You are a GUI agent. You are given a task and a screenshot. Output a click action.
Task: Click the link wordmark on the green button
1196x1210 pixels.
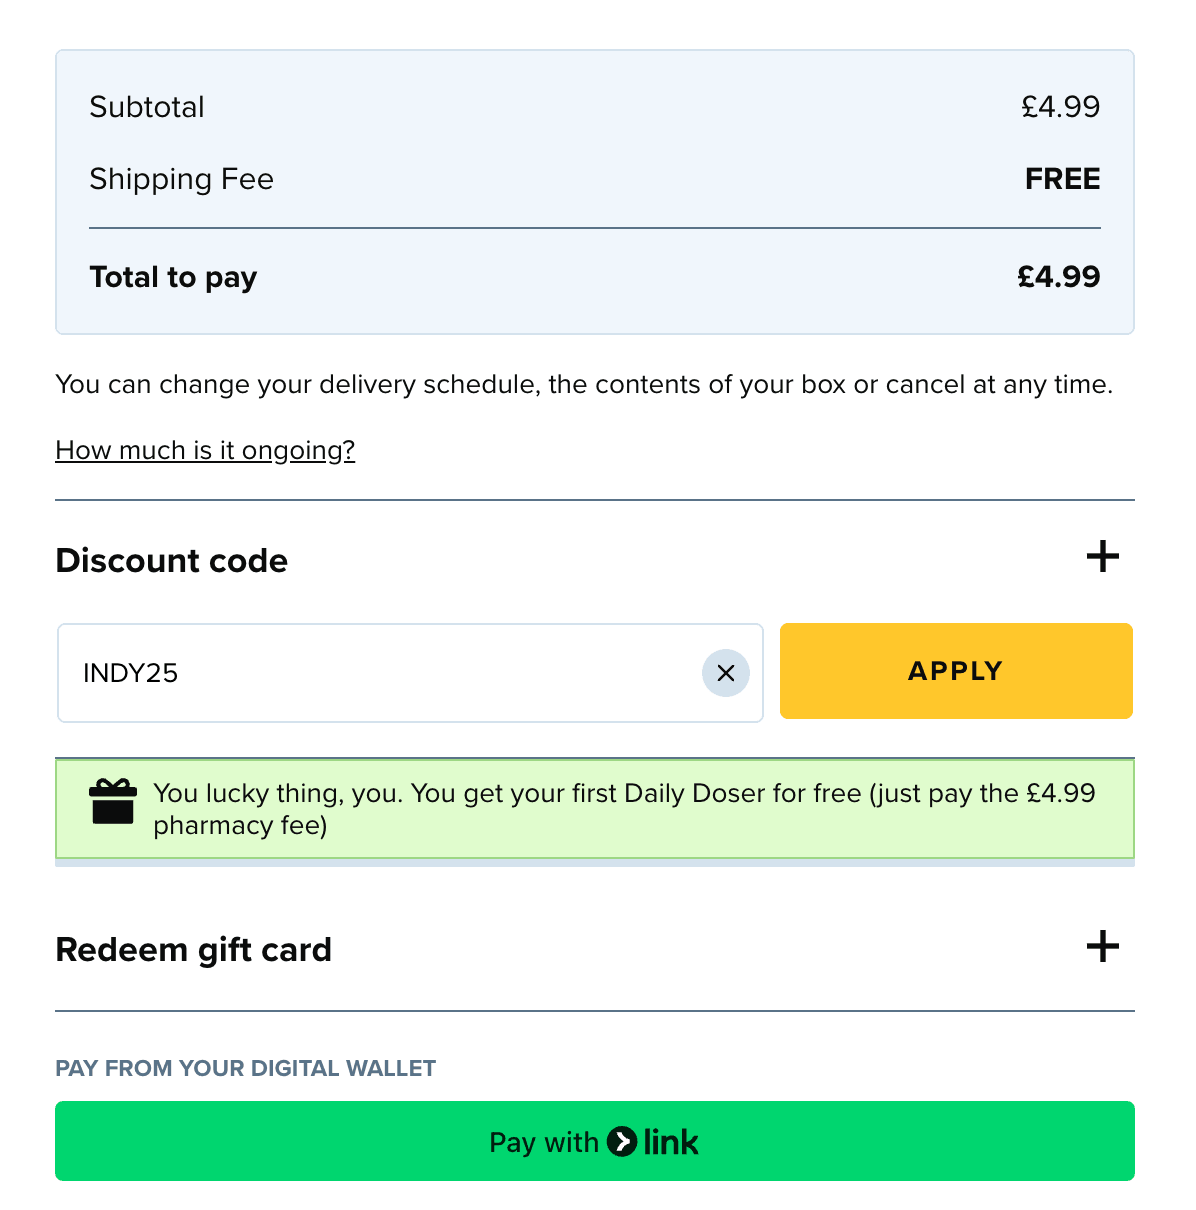coord(671,1141)
